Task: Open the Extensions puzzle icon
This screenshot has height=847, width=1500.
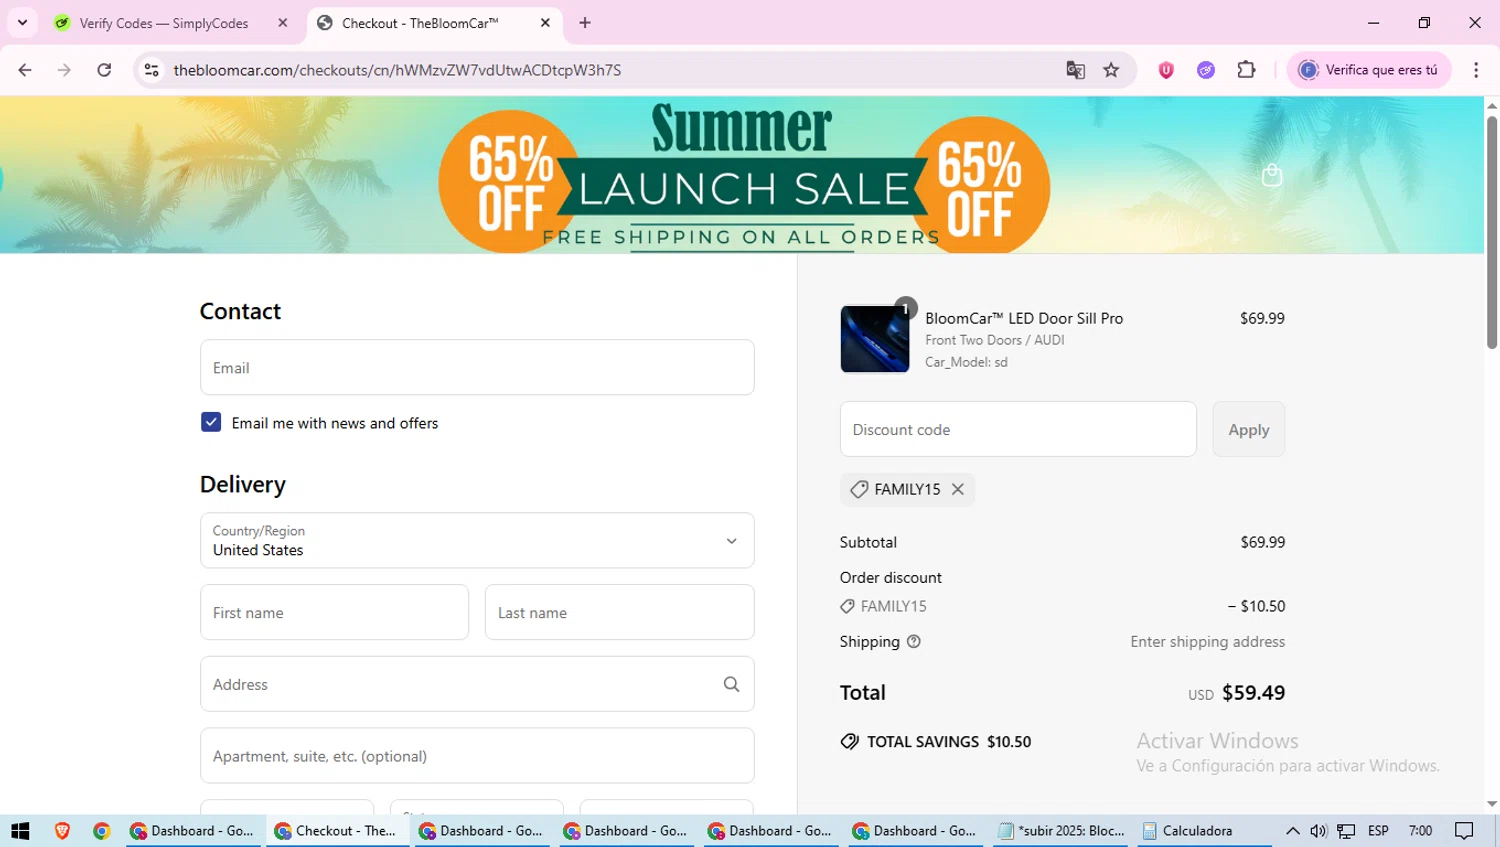Action: [1246, 70]
